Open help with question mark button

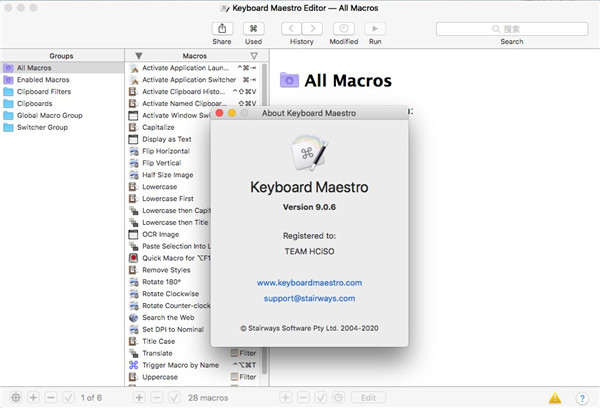(582, 398)
